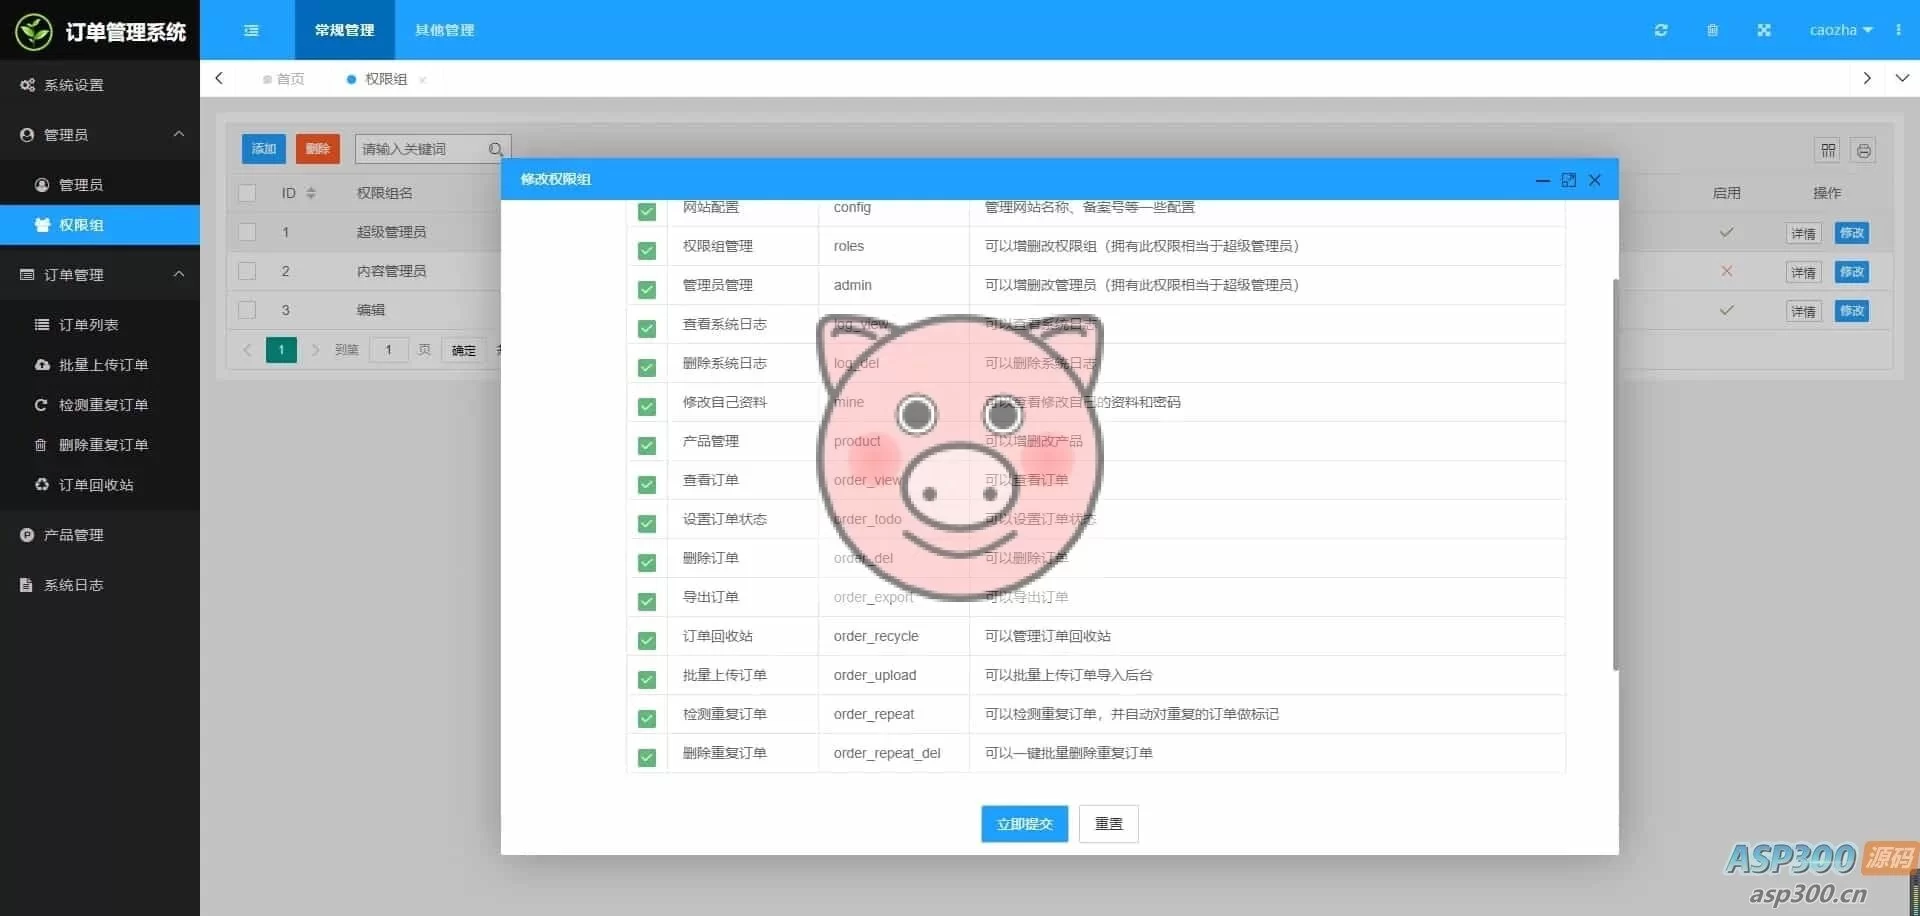Uncheck 查看系统日志 permission checkbox

point(647,328)
